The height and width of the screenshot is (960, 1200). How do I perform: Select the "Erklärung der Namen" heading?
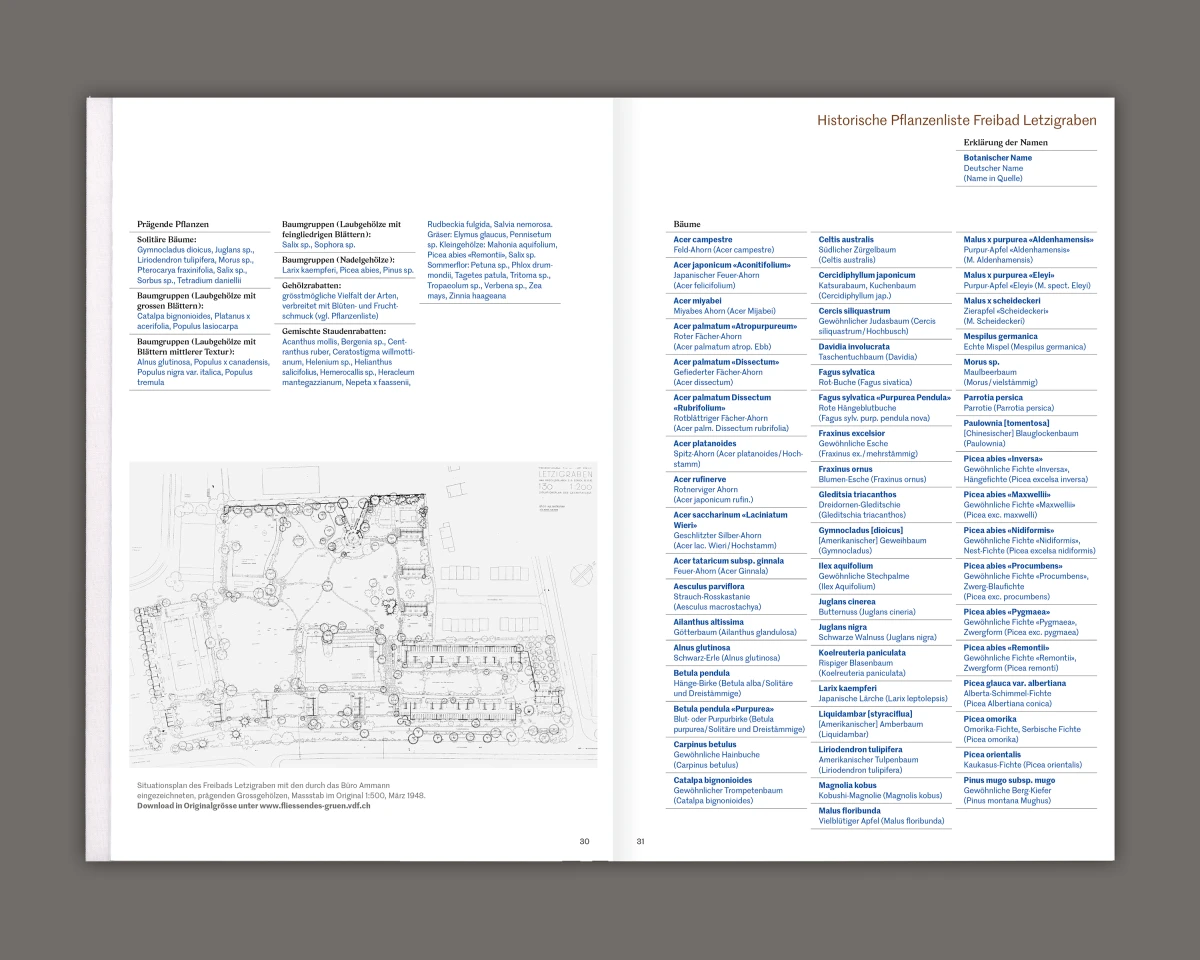point(1006,143)
